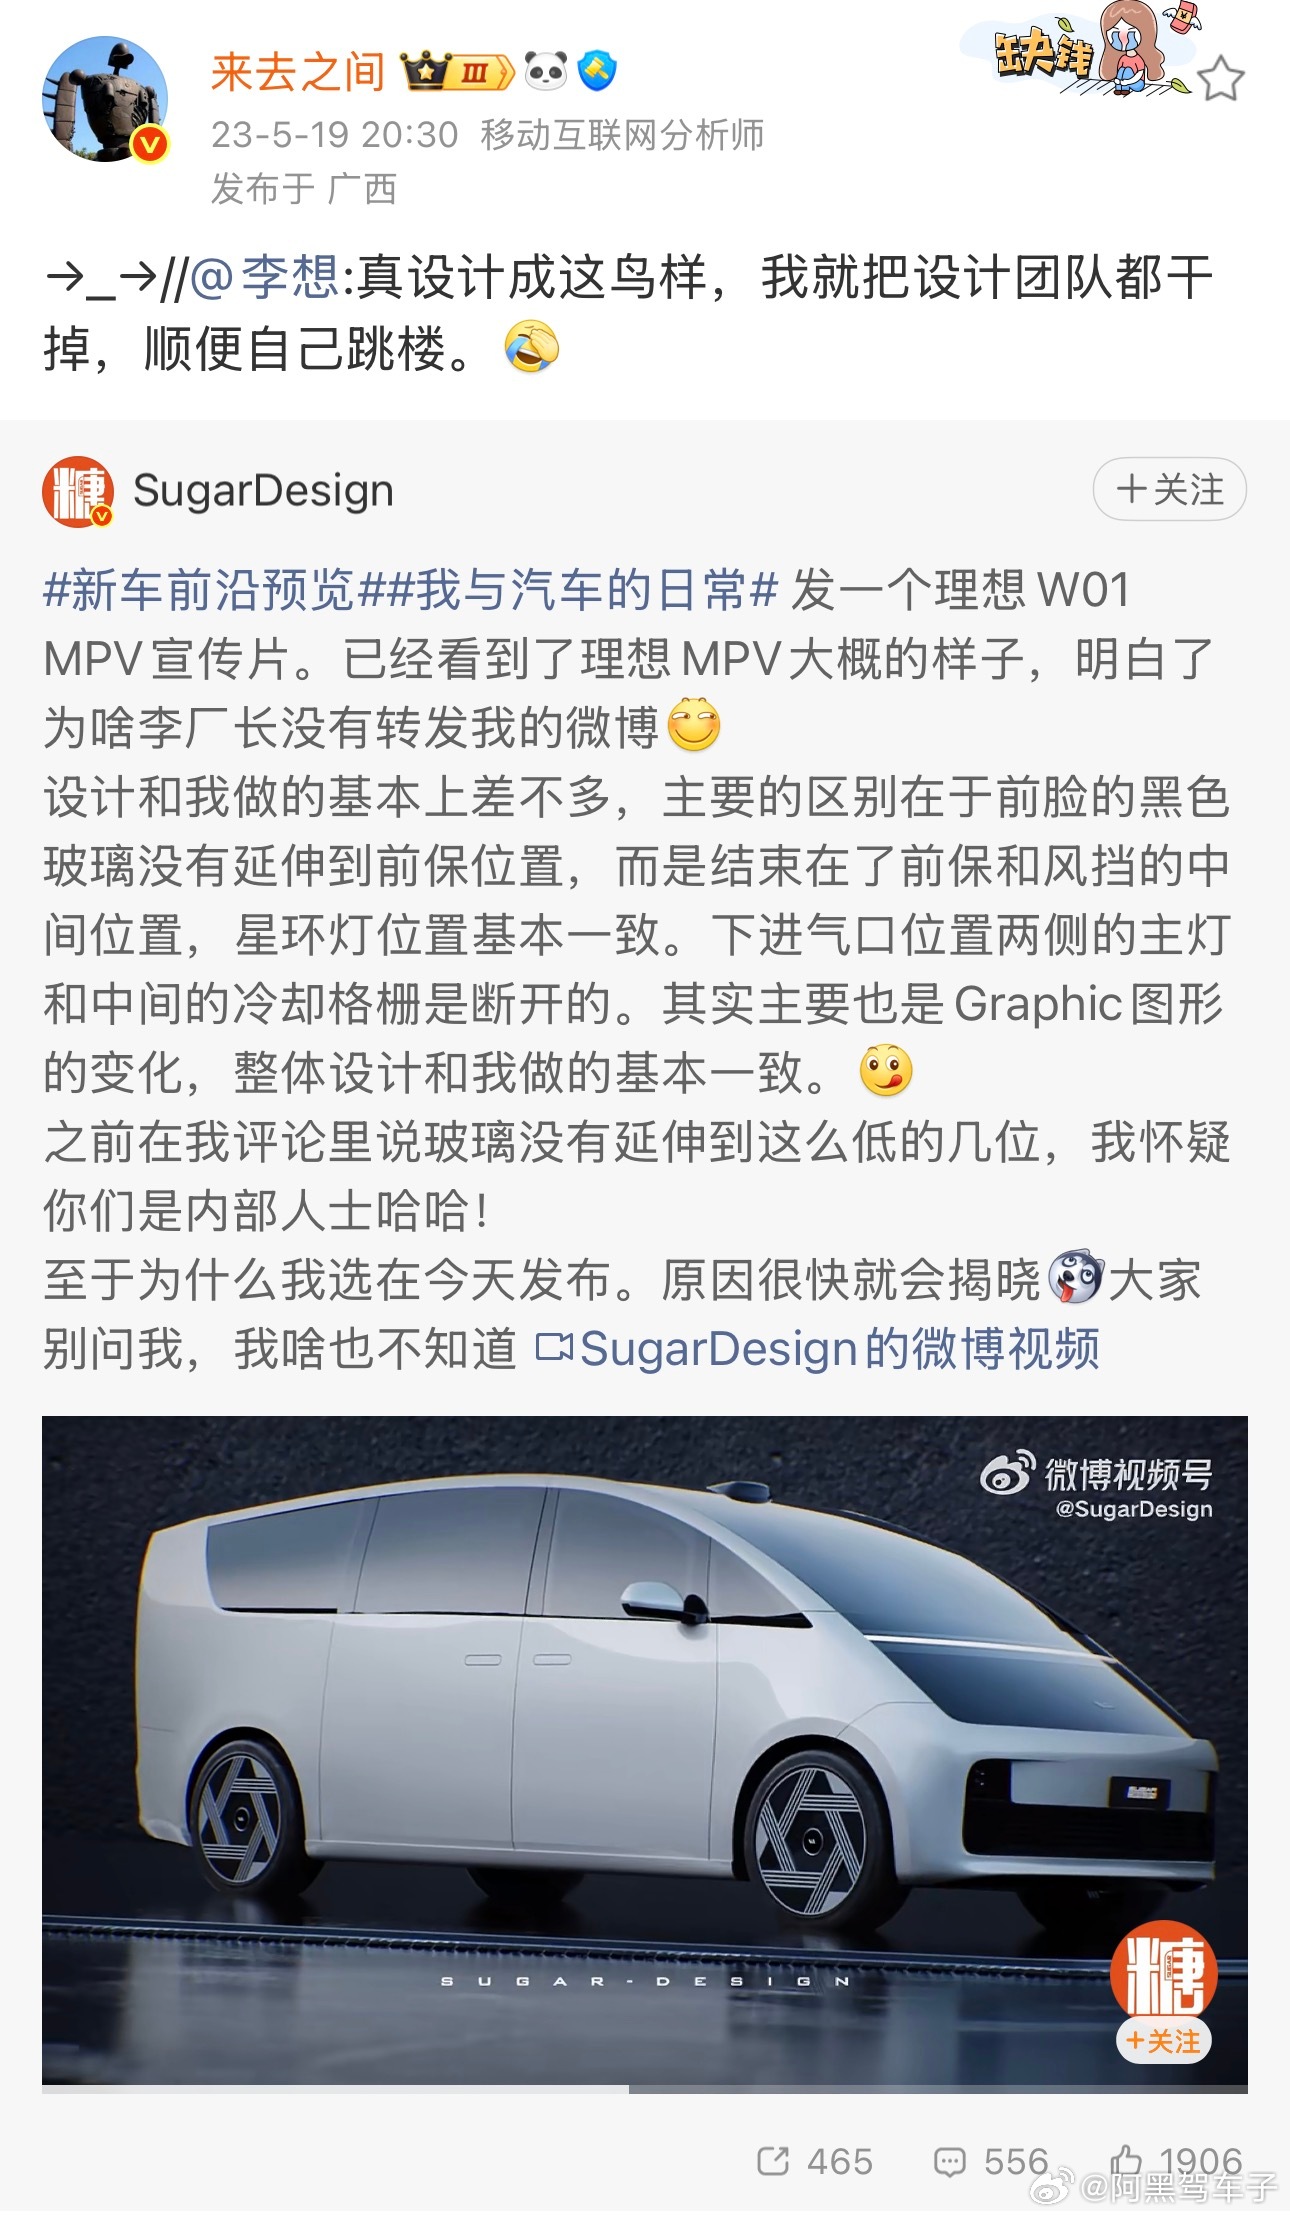This screenshot has width=1290, height=2218.
Task: Tap the +关注 overlay on video
Action: (x=1163, y=2041)
